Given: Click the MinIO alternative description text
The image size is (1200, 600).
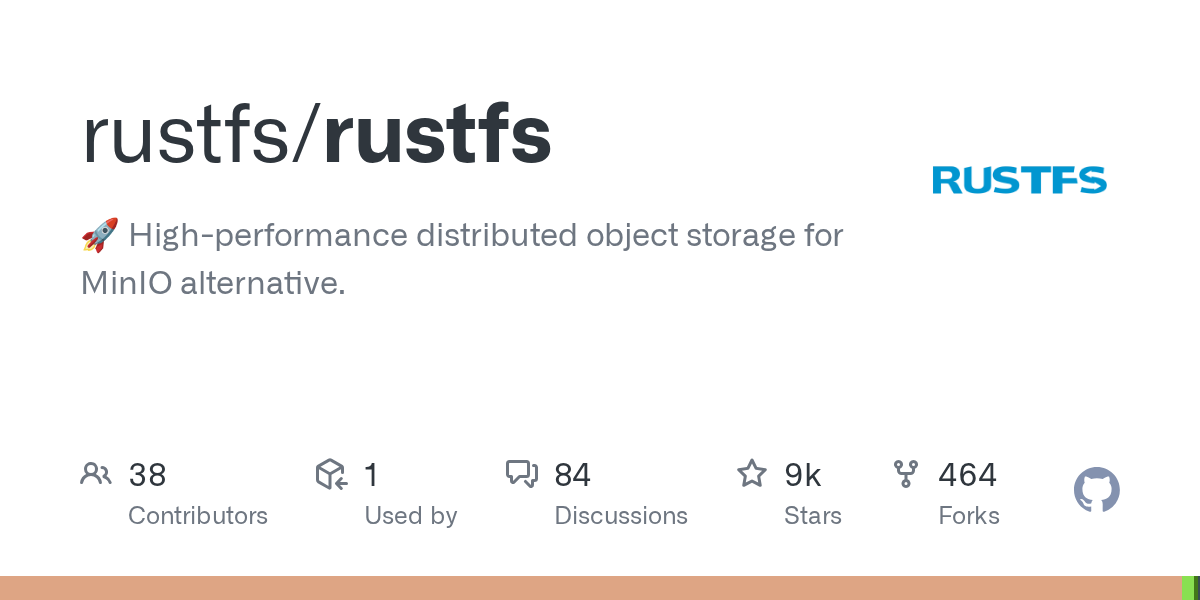Looking at the screenshot, I should pos(213,284).
